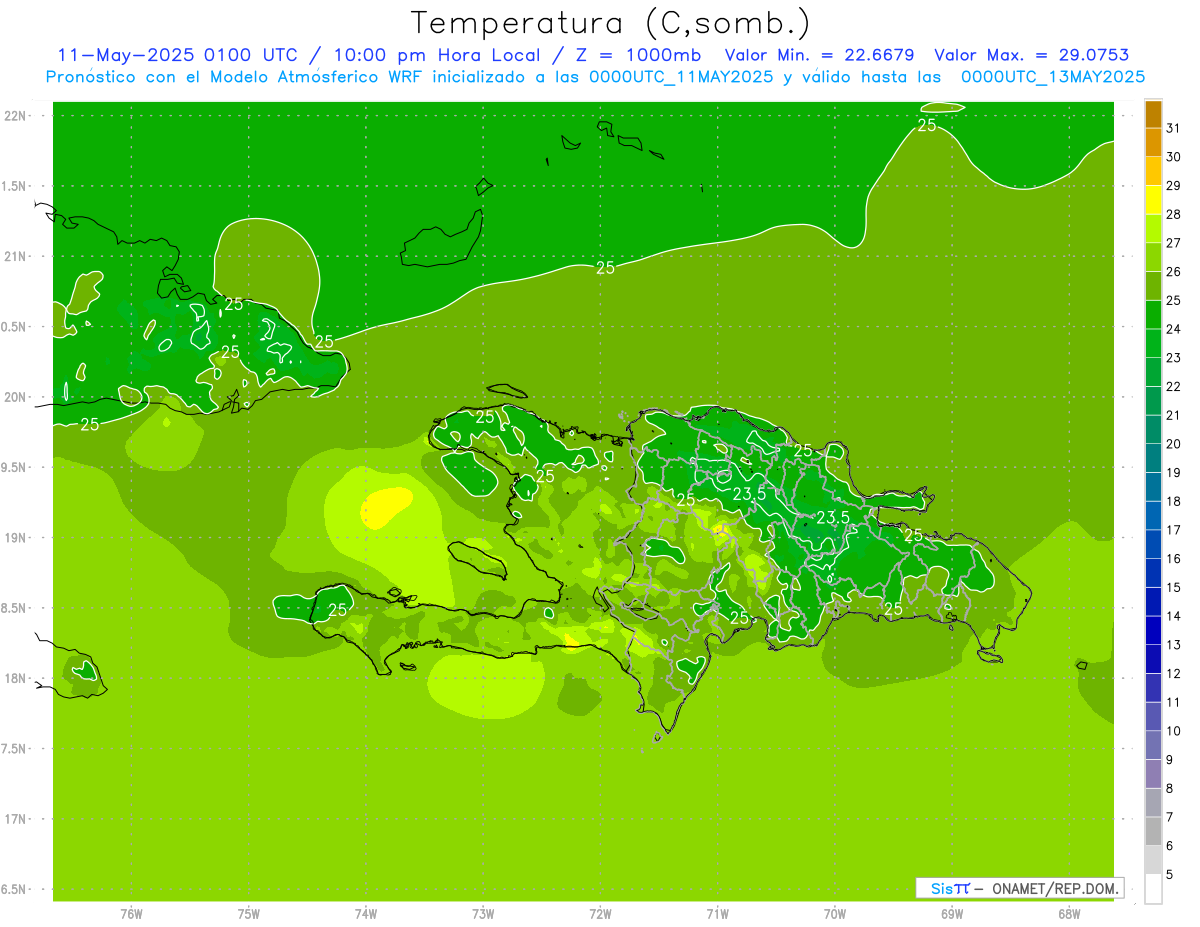Click the "23.5" contour label nearest 70W
The height and width of the screenshot is (927, 1200).
pos(832,517)
